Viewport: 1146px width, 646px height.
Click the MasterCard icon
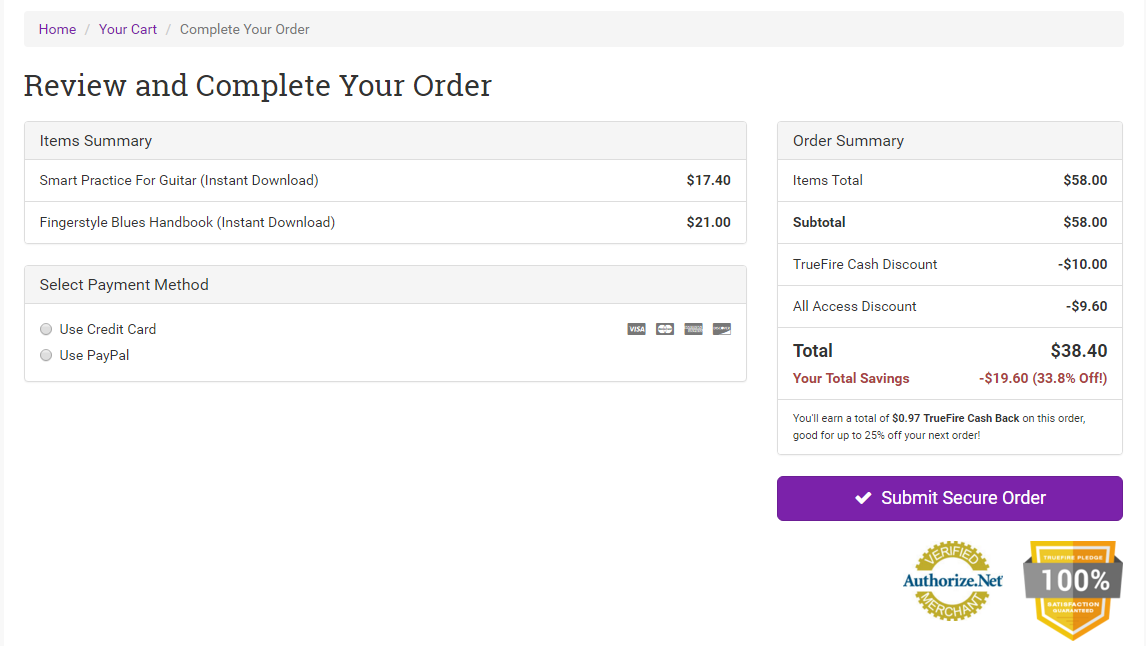(x=665, y=329)
